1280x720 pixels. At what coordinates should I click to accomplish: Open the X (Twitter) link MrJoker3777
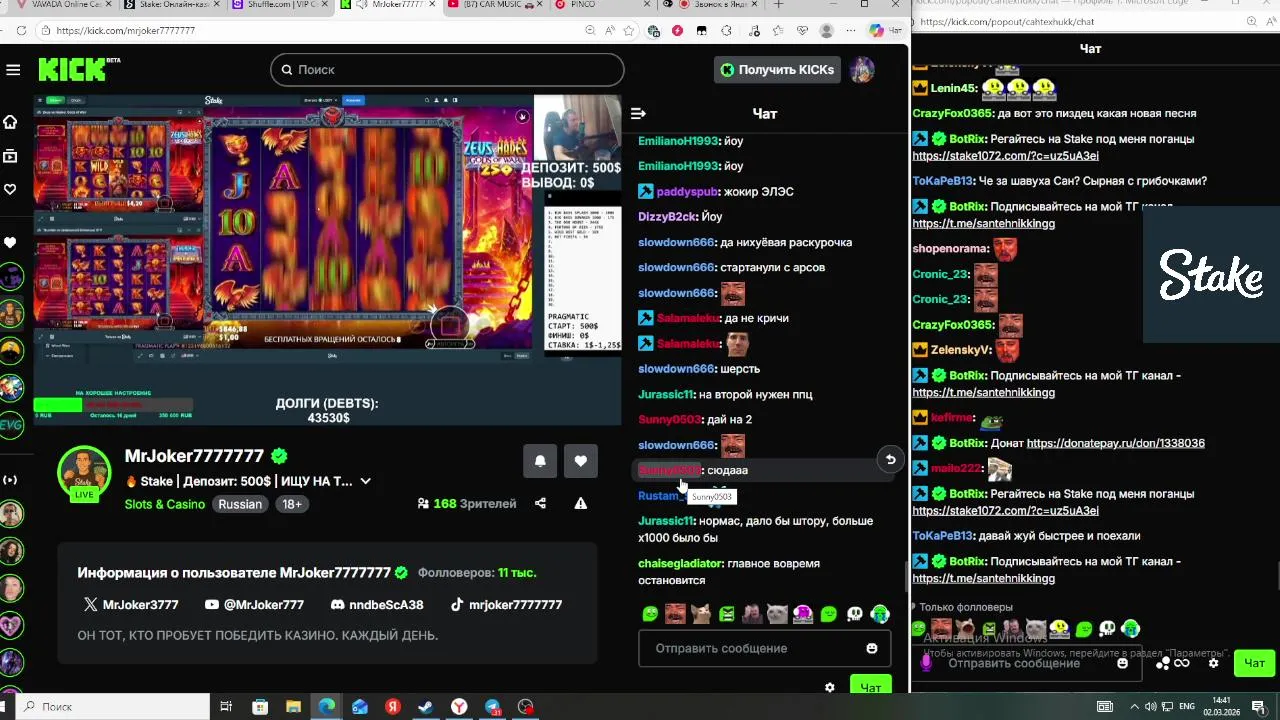click(131, 605)
